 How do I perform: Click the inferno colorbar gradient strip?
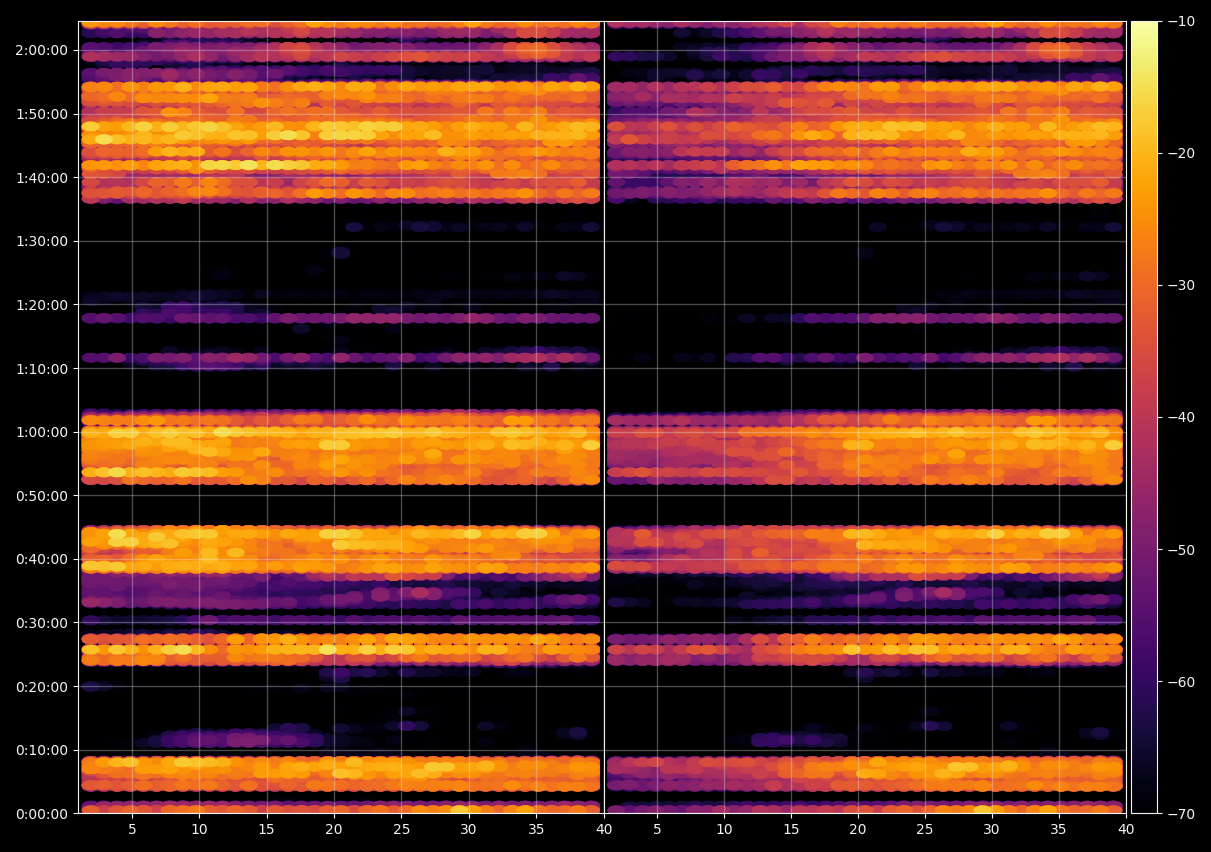click(x=1144, y=417)
